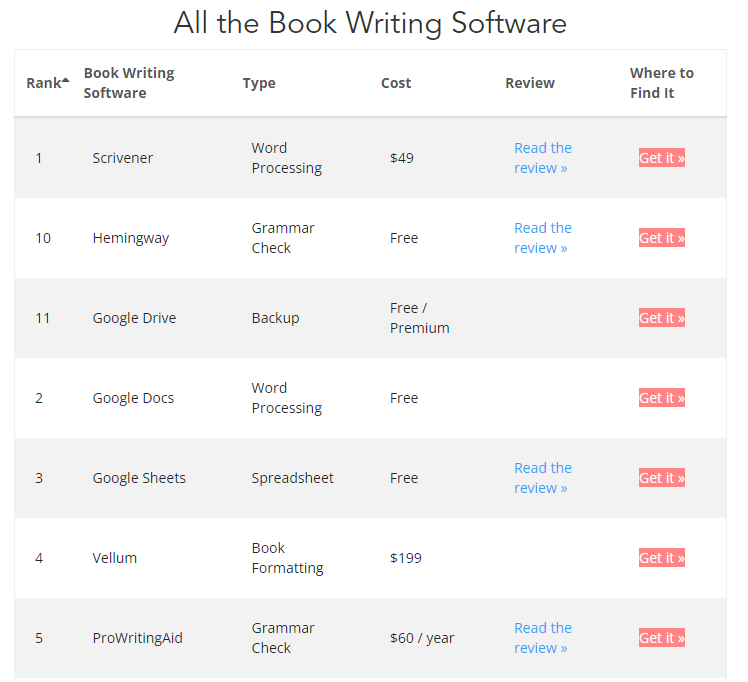Click rank 4 cell beside Vellum
This screenshot has height=682, width=748.
(39, 558)
